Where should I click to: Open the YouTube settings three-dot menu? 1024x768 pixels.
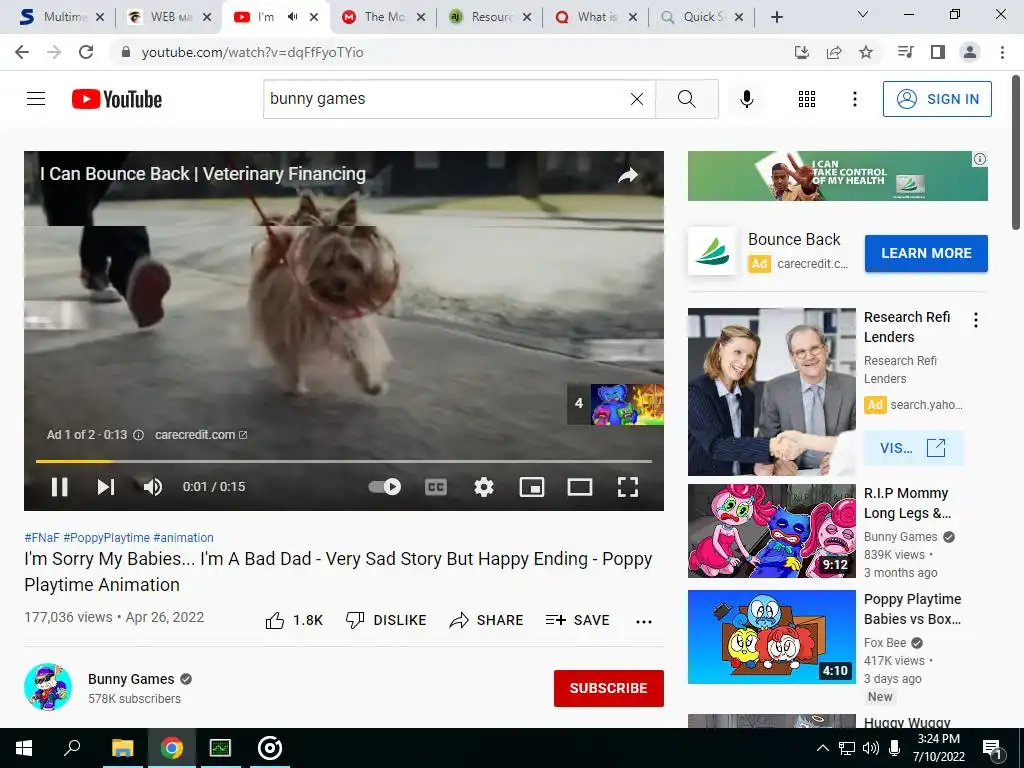(855, 99)
